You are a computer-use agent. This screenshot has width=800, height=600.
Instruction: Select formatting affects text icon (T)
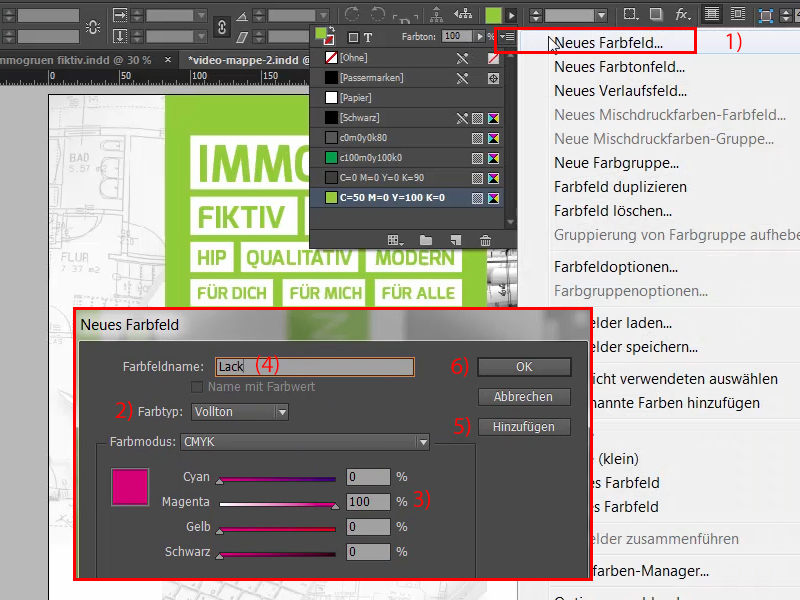click(368, 35)
